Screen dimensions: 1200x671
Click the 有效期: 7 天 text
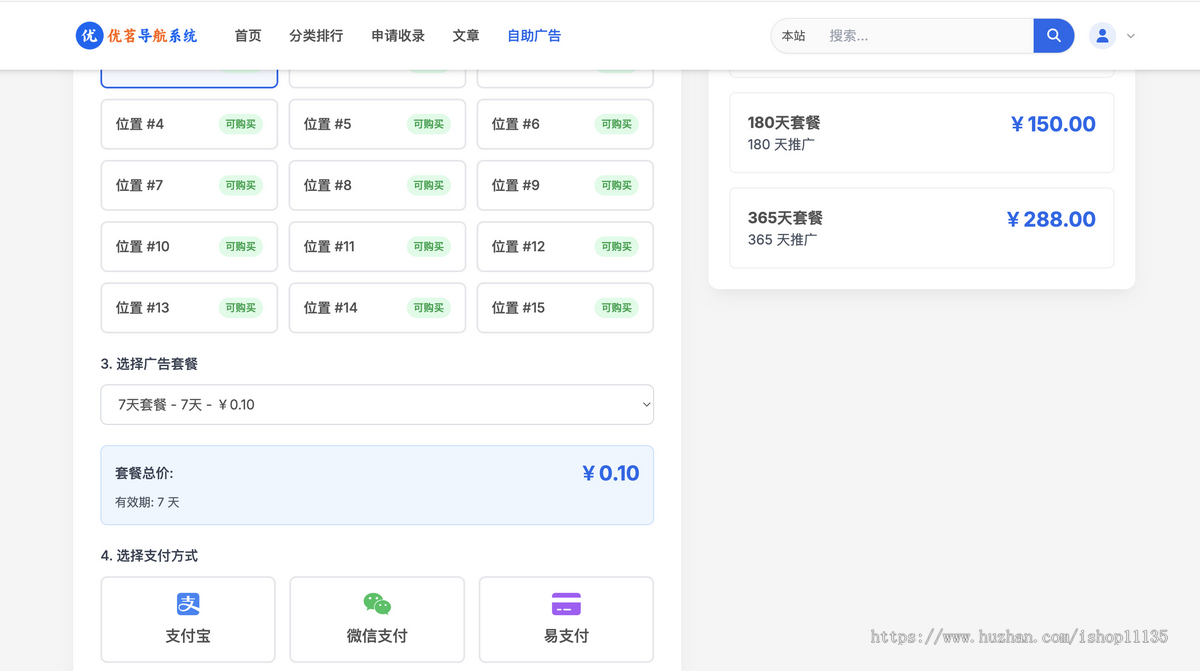147,502
